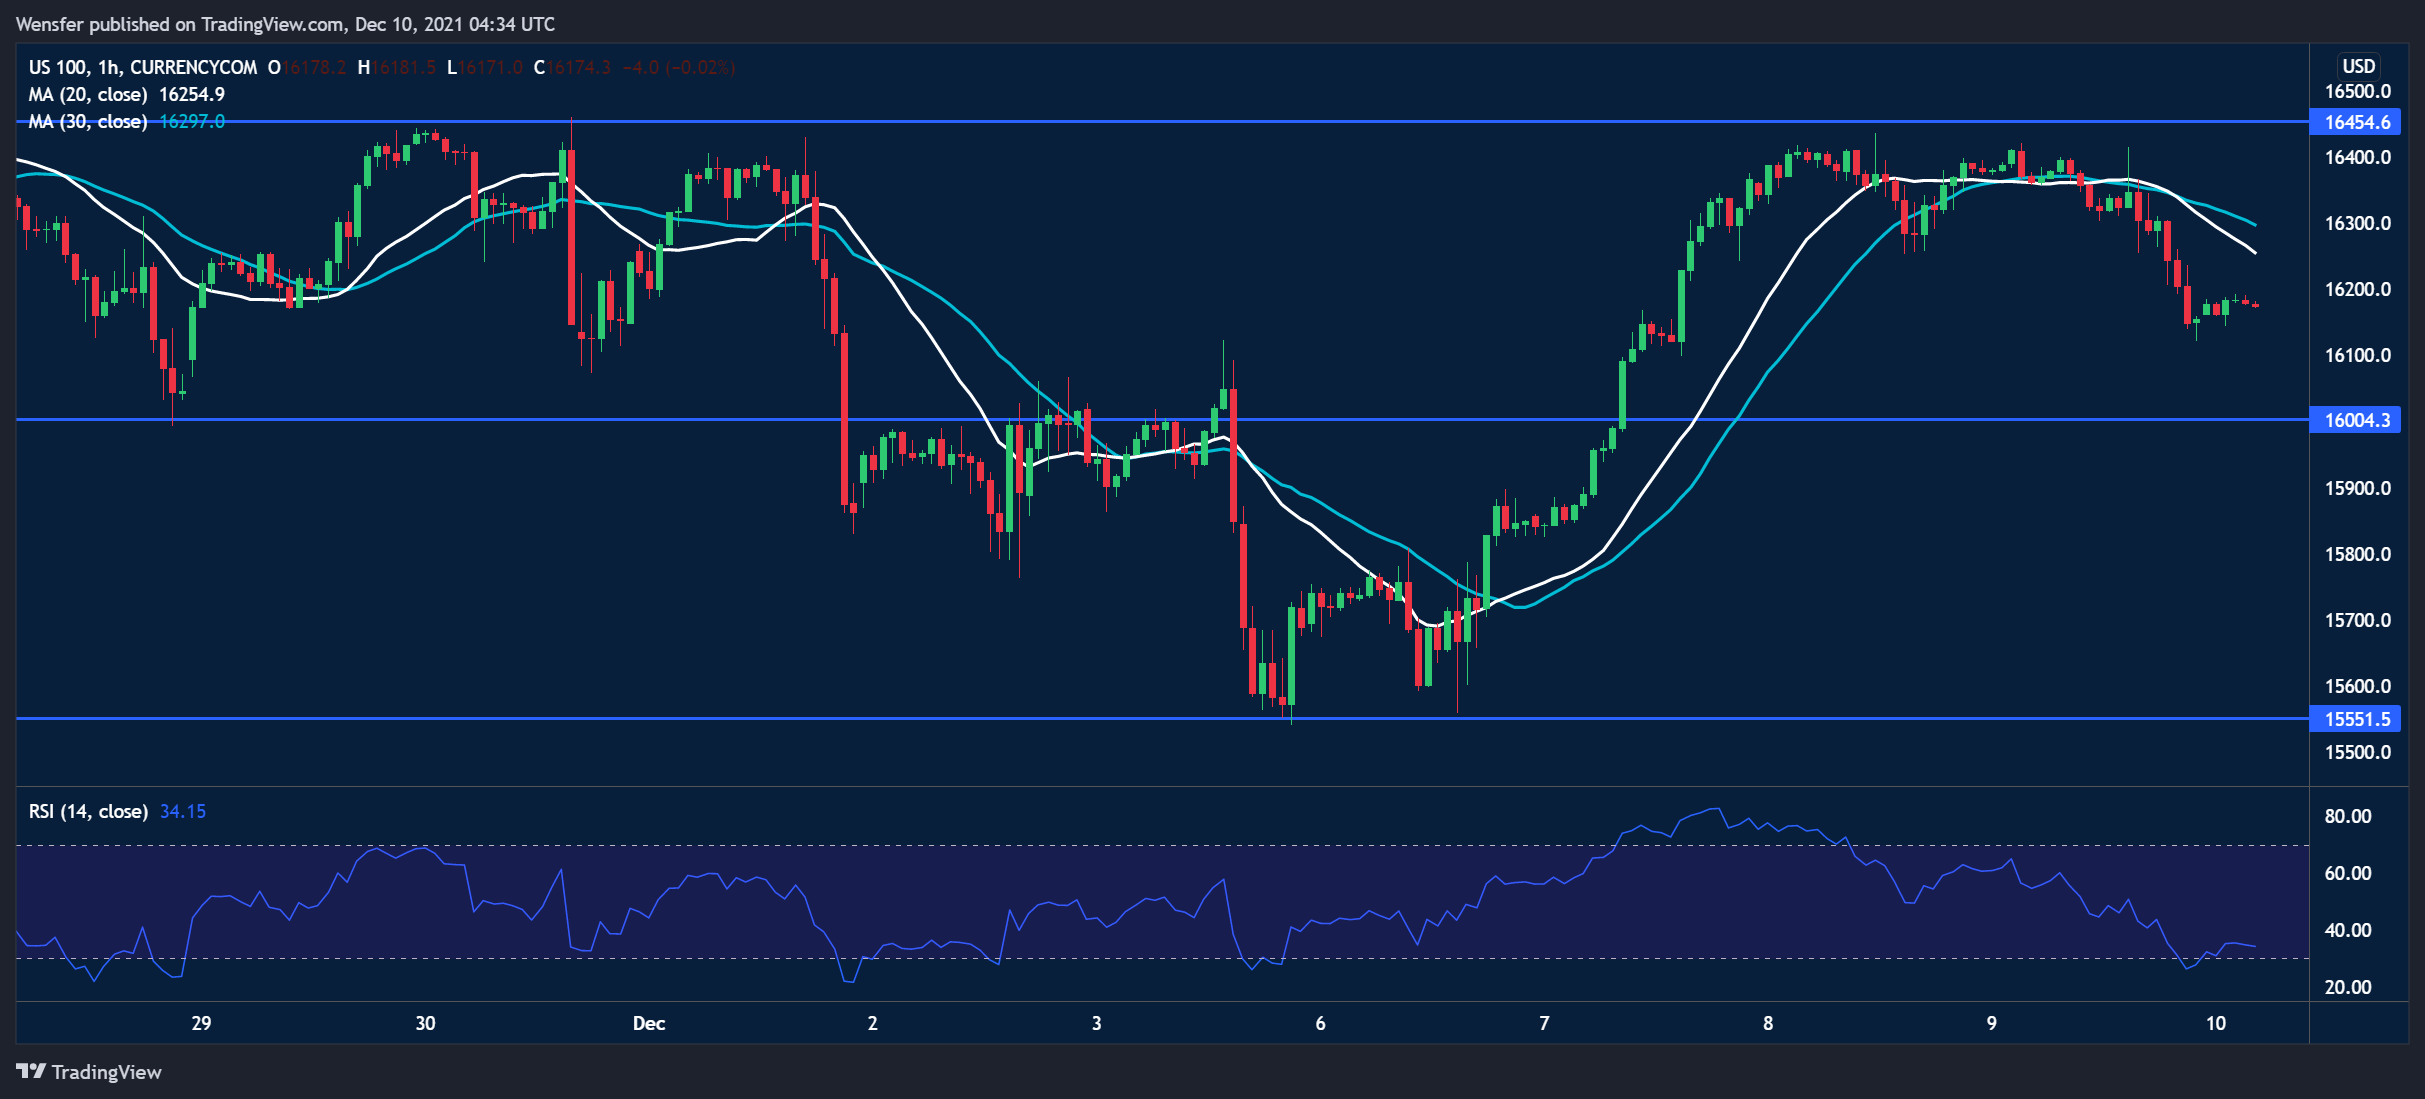
Task: Click the MA (30, close) indicator legend
Action: click(x=88, y=121)
